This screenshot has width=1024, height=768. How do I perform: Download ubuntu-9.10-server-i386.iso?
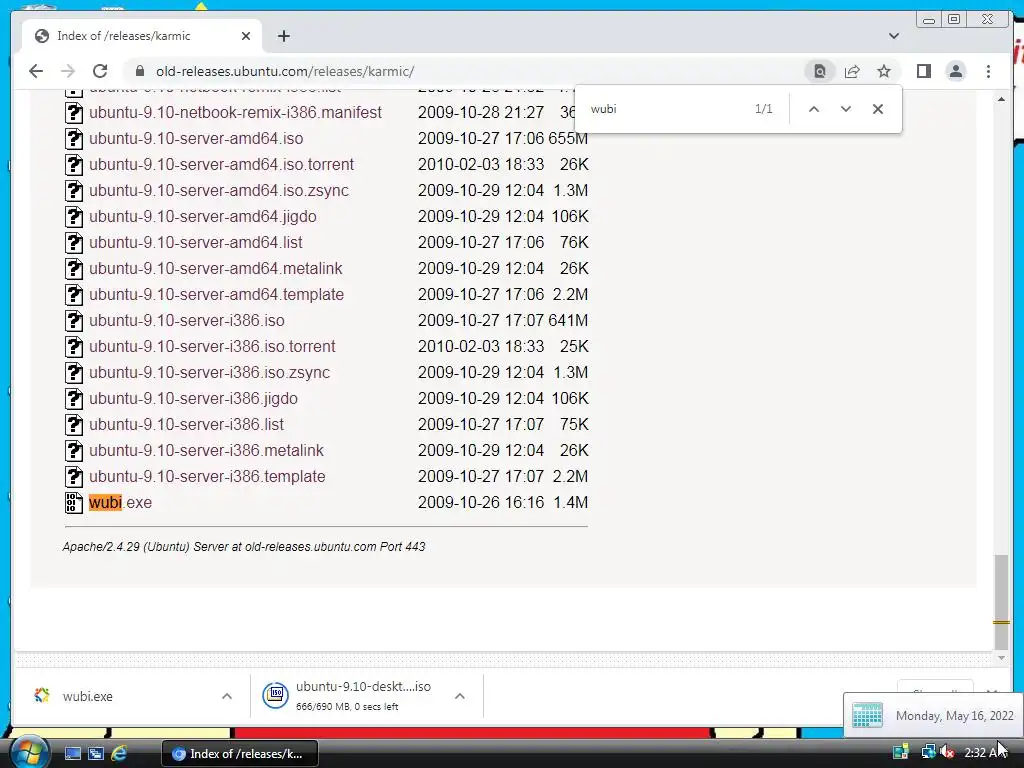(187, 321)
